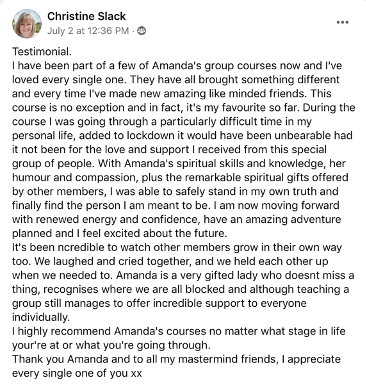Click the closing line "every single one of you xx"
Screen dimensions: 366x384
click(77, 374)
